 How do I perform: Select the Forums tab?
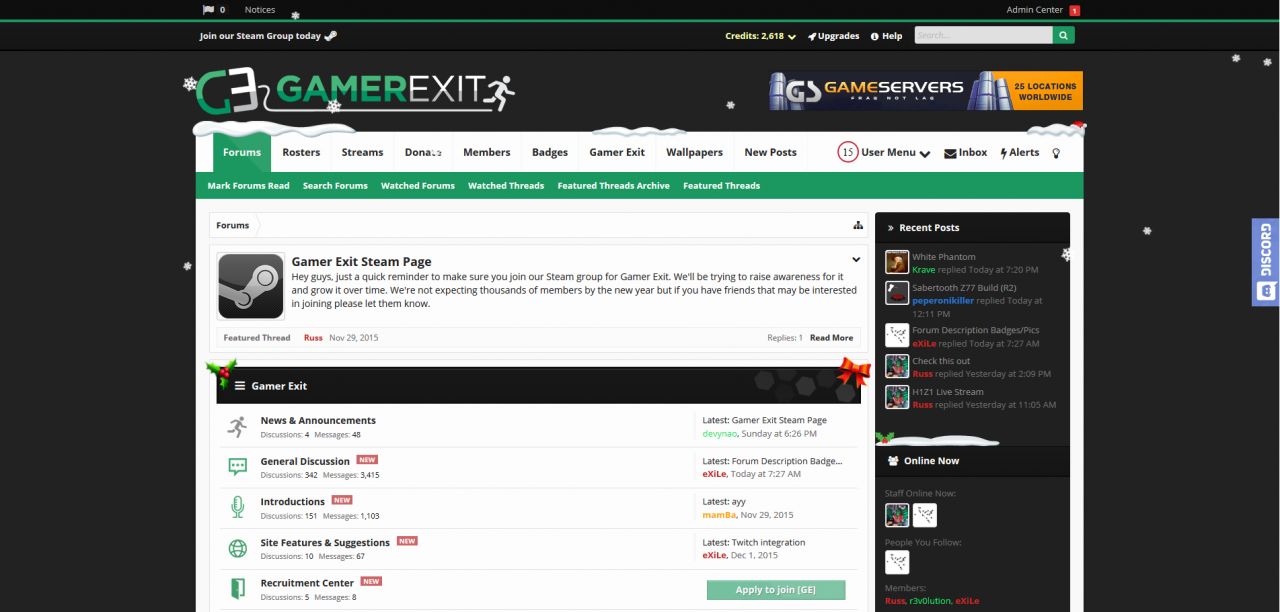point(242,152)
